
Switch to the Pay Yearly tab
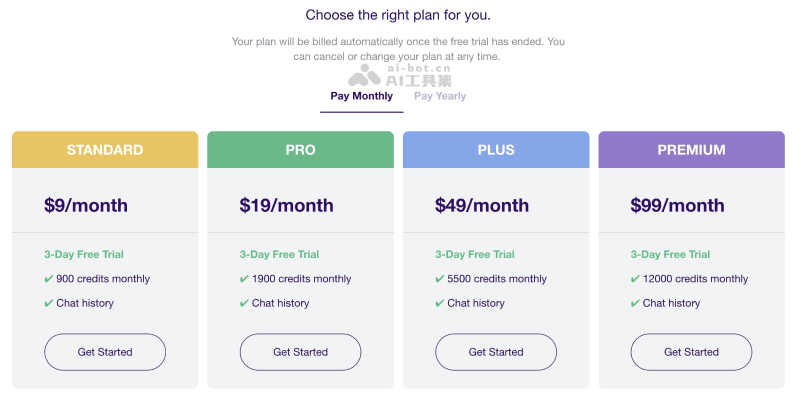click(x=440, y=97)
